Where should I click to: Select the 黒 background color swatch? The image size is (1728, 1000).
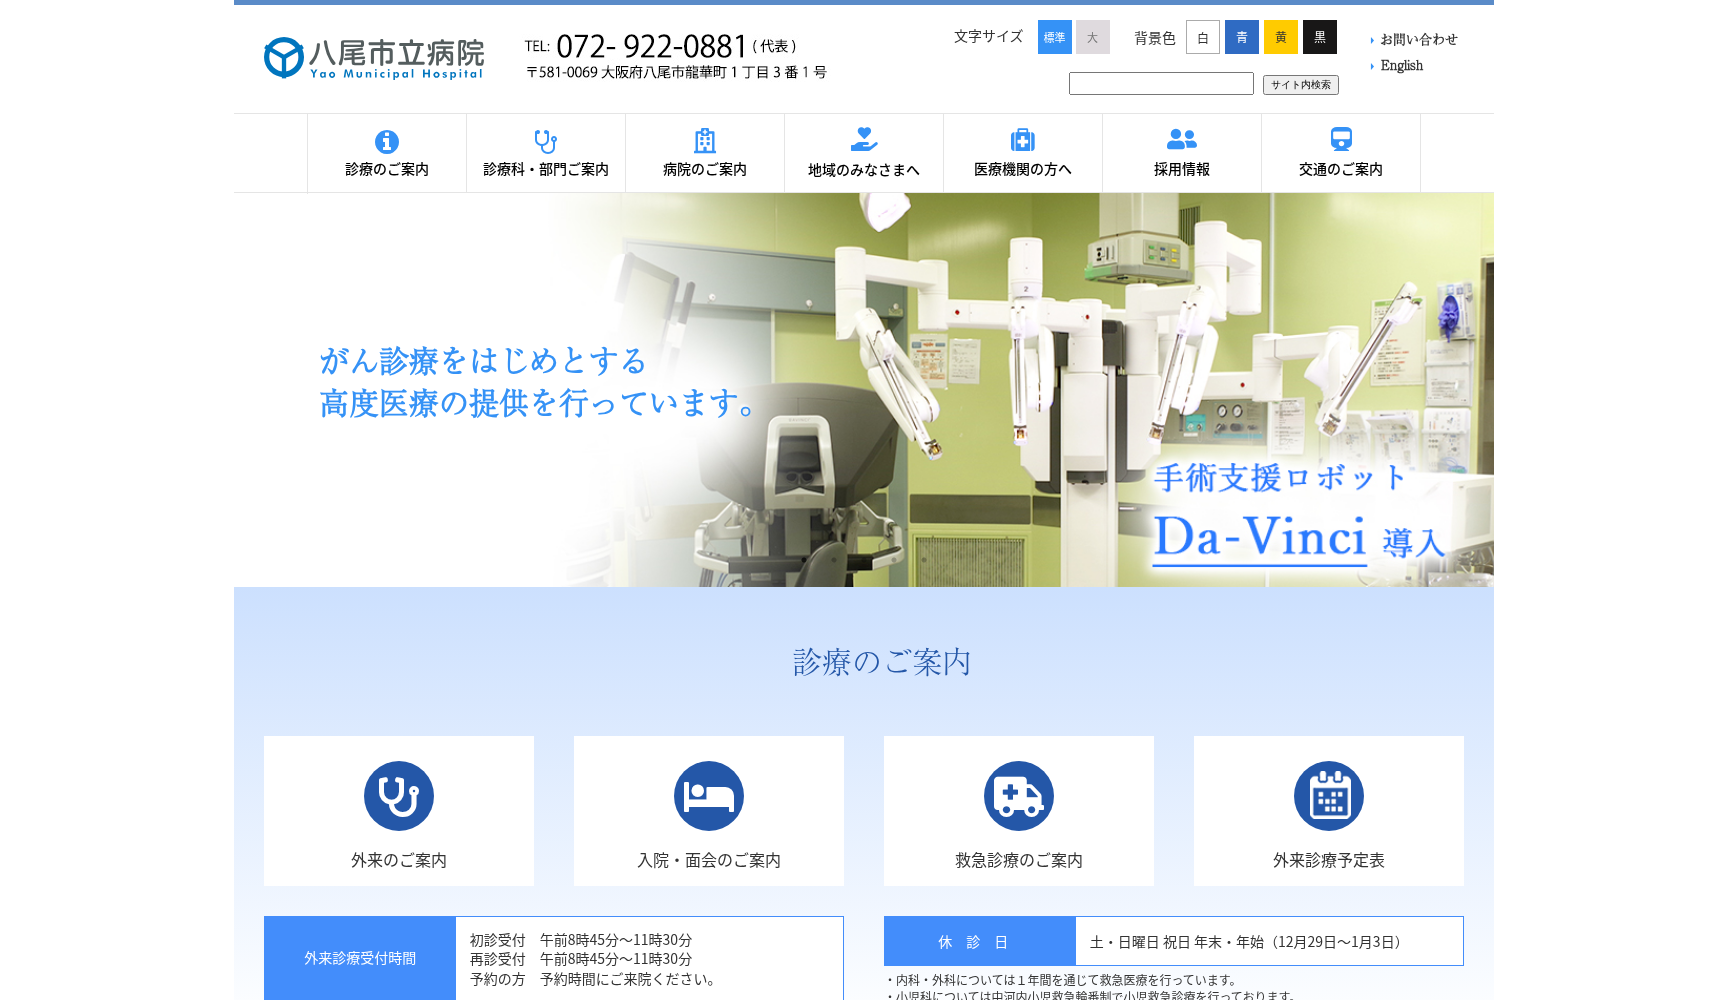[x=1319, y=37]
